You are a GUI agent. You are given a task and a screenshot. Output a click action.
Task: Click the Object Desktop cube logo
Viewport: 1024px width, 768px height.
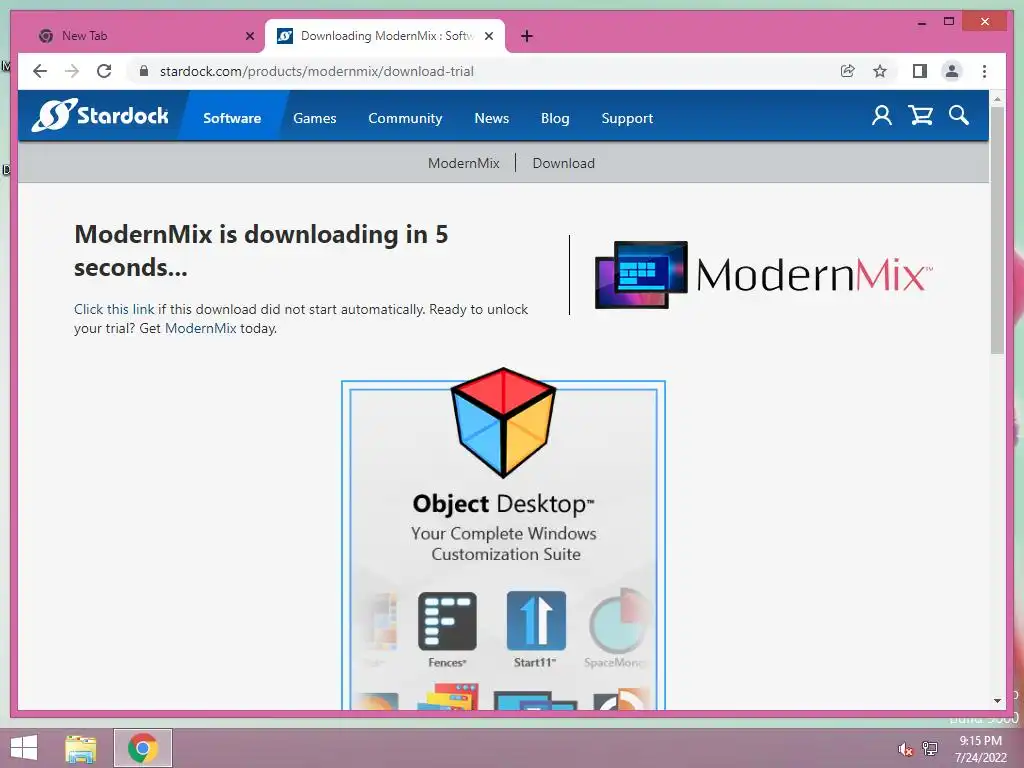pos(503,423)
